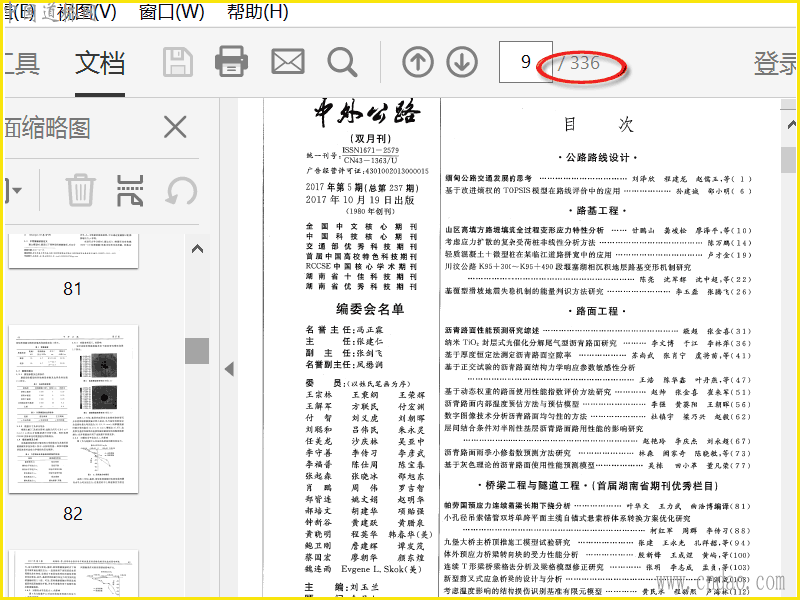The image size is (800, 600).
Task: Go to next page arrow
Action: click(462, 62)
